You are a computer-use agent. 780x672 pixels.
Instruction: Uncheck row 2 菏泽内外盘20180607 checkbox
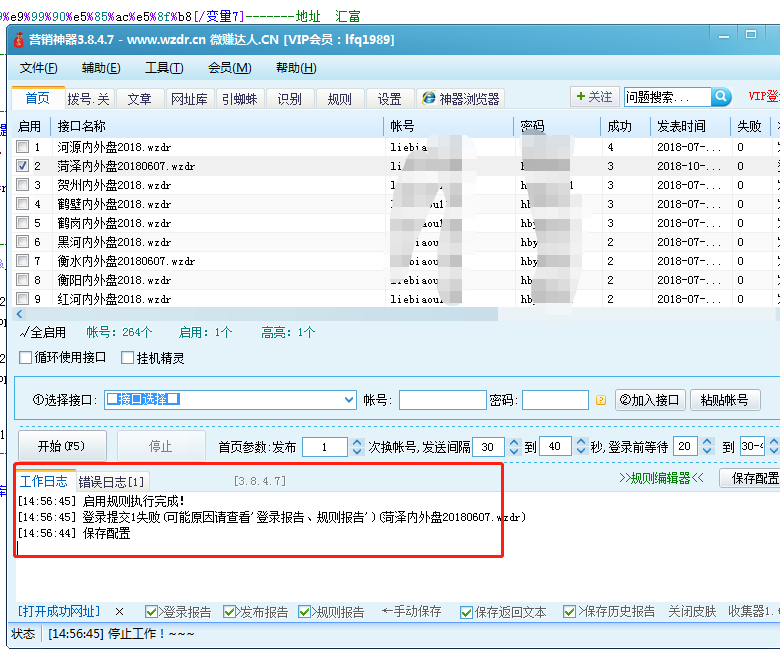[22, 166]
